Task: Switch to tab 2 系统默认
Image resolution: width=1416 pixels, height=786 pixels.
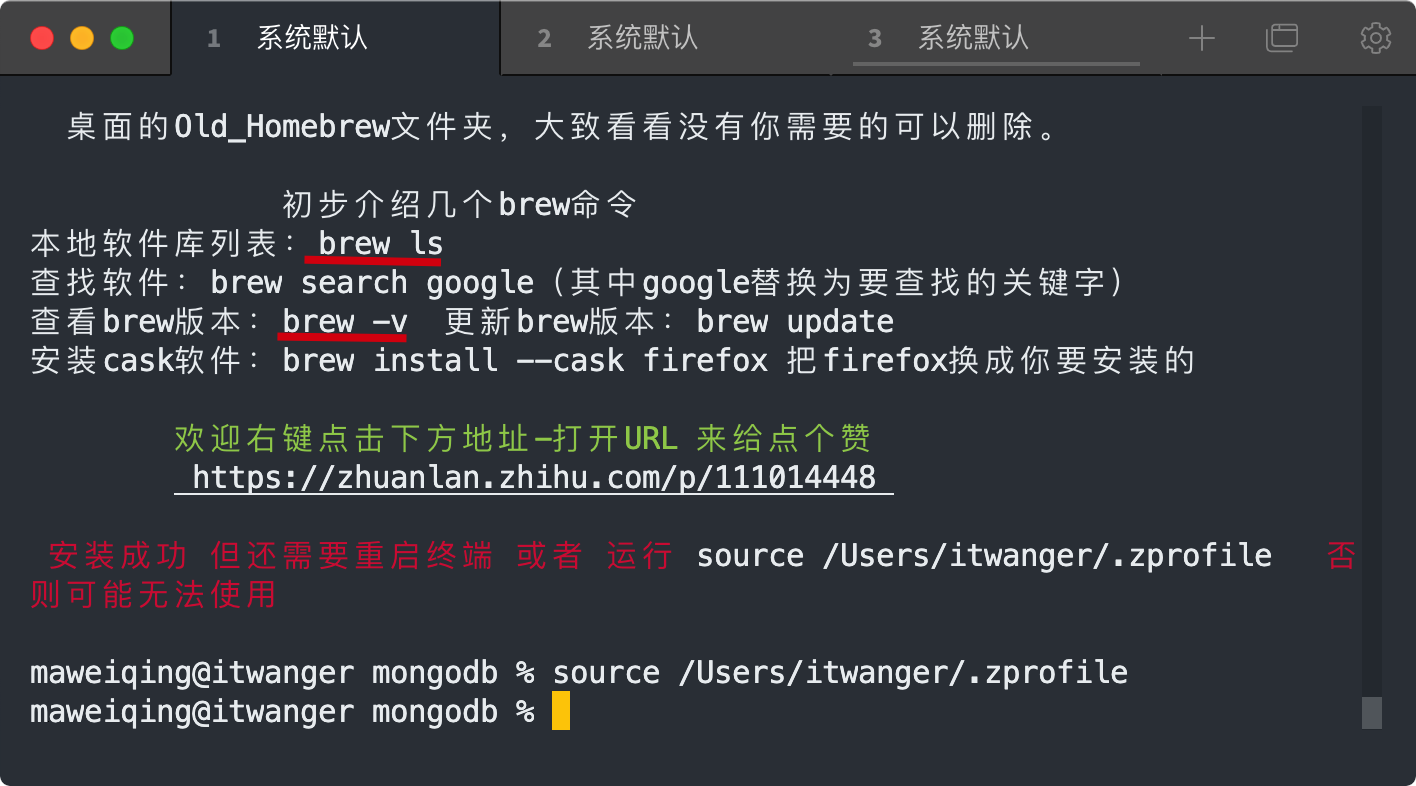Action: 642,39
